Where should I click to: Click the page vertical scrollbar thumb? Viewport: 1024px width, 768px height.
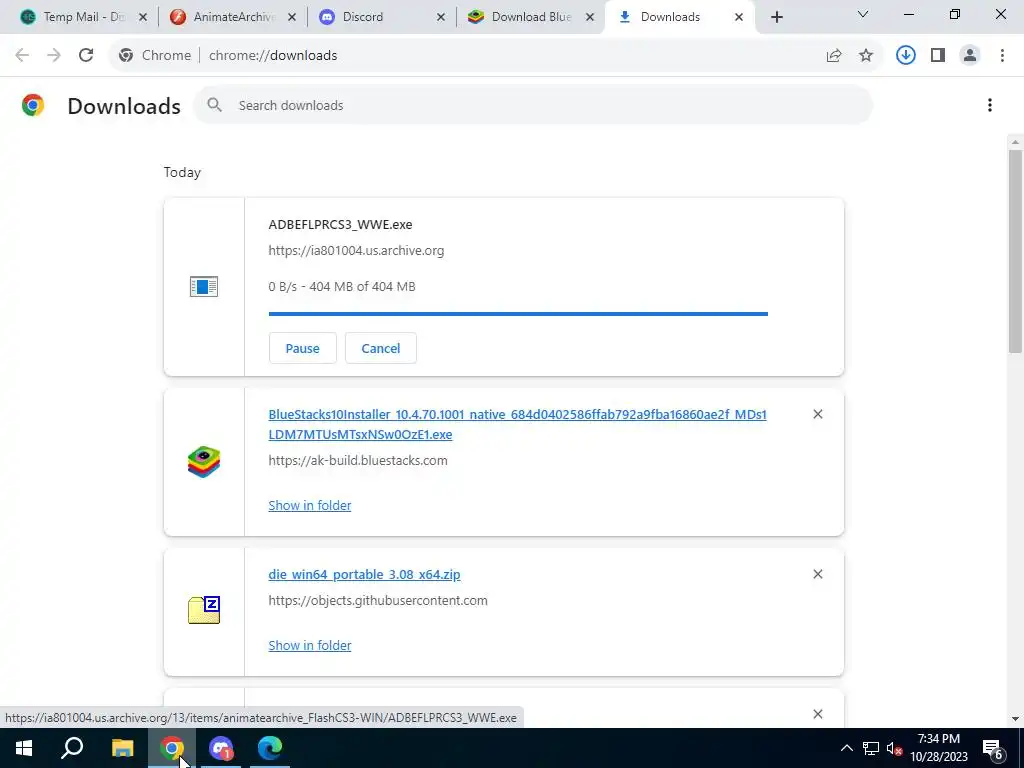[1015, 251]
